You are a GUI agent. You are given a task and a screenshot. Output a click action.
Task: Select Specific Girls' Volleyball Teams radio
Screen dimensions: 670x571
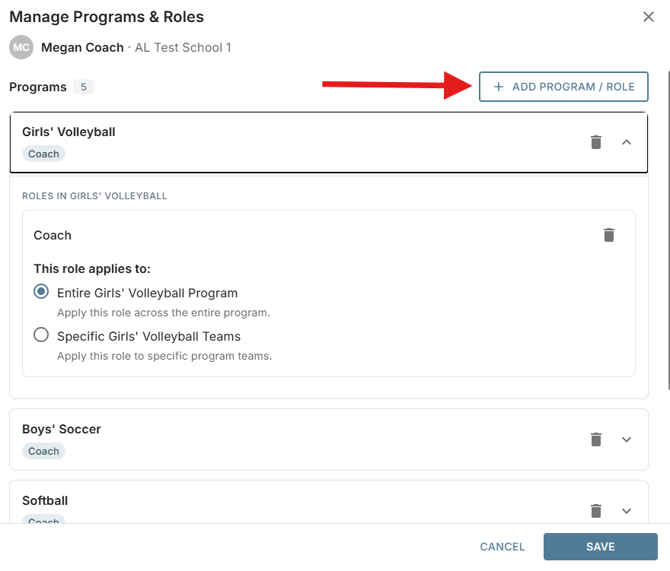pyautogui.click(x=41, y=335)
